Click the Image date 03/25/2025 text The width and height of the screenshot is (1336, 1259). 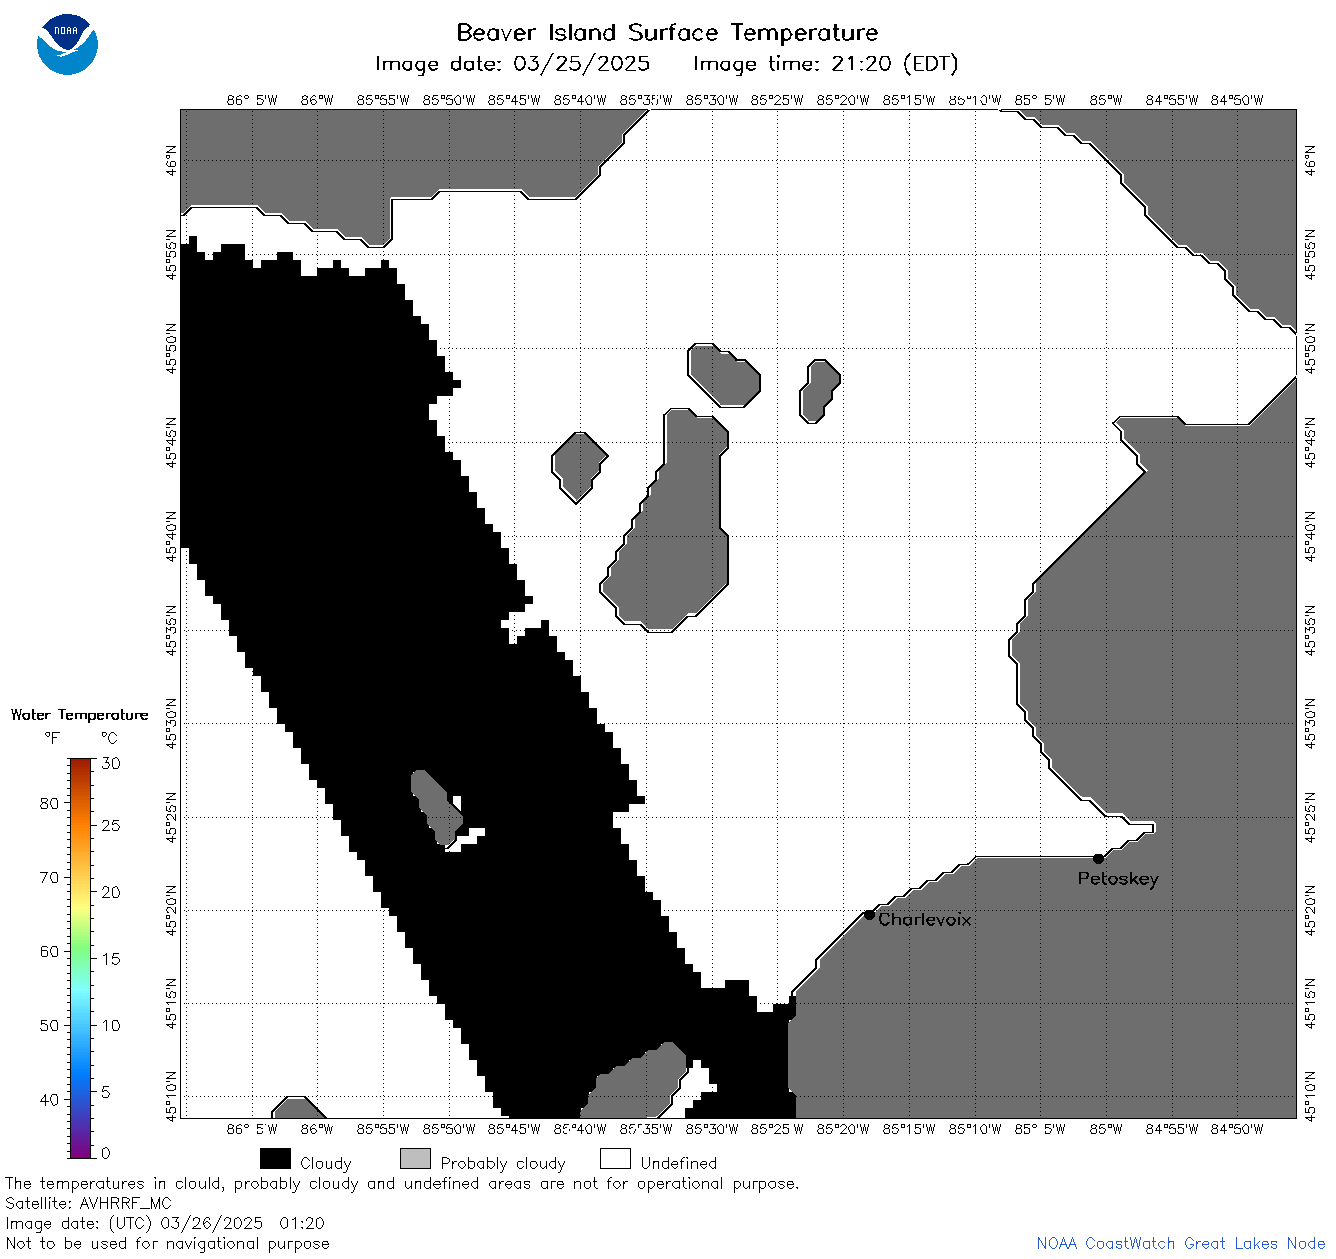click(512, 64)
